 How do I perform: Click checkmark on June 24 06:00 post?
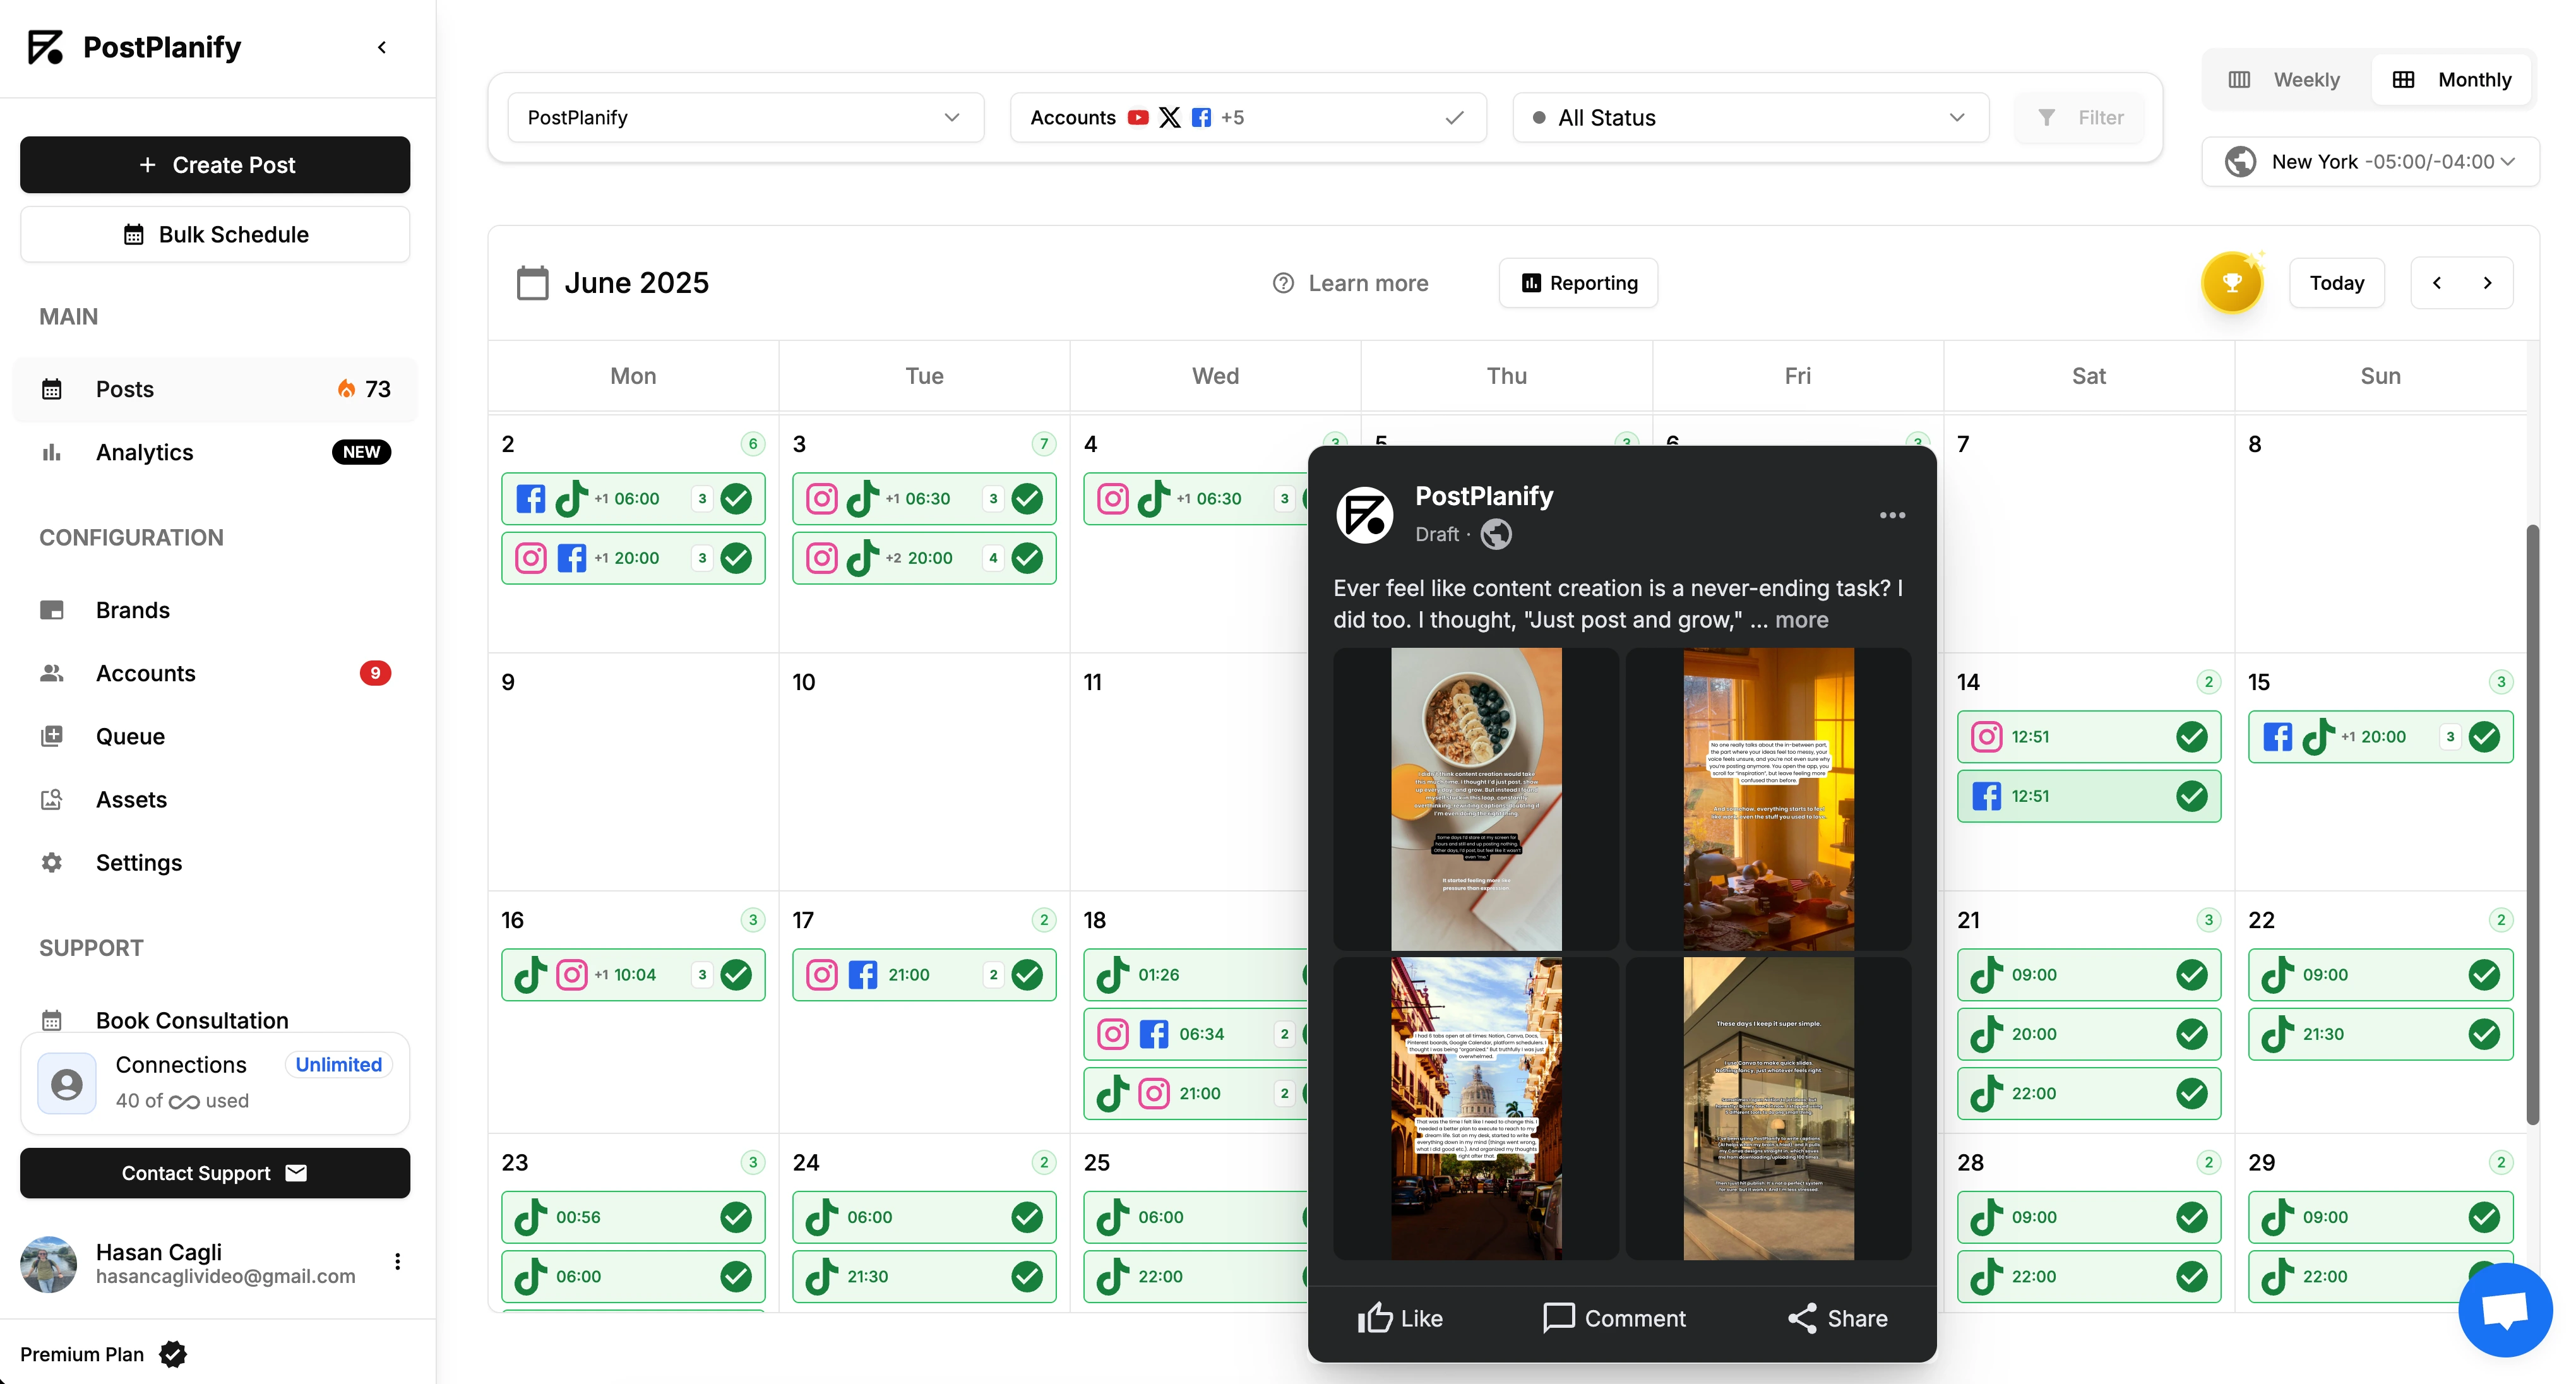pos(1027,1217)
